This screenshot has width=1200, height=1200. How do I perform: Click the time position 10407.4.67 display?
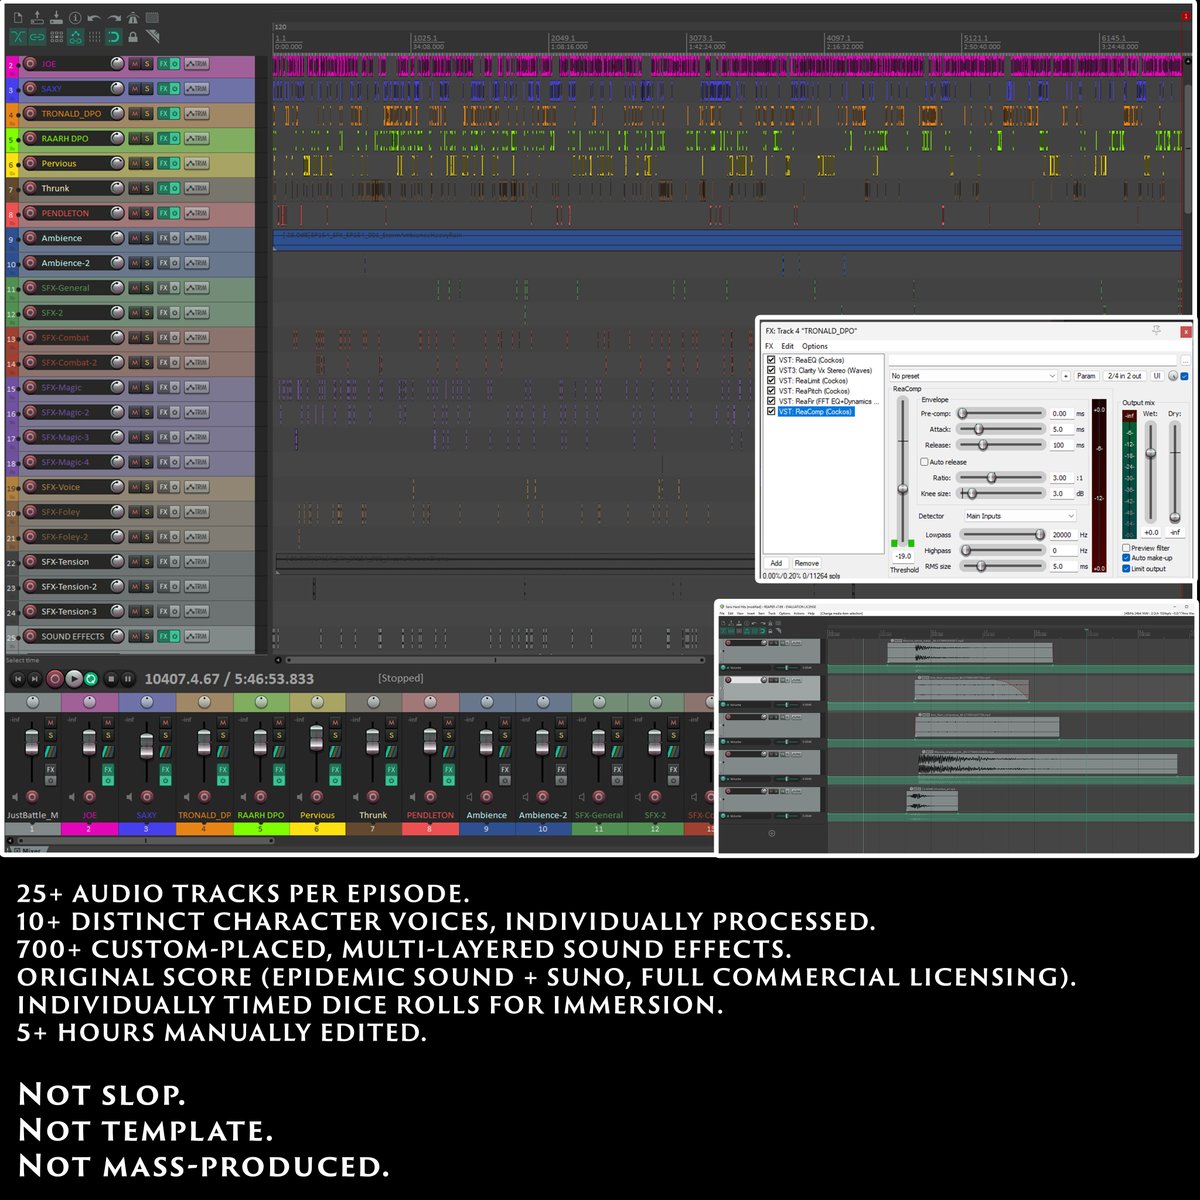(x=182, y=679)
